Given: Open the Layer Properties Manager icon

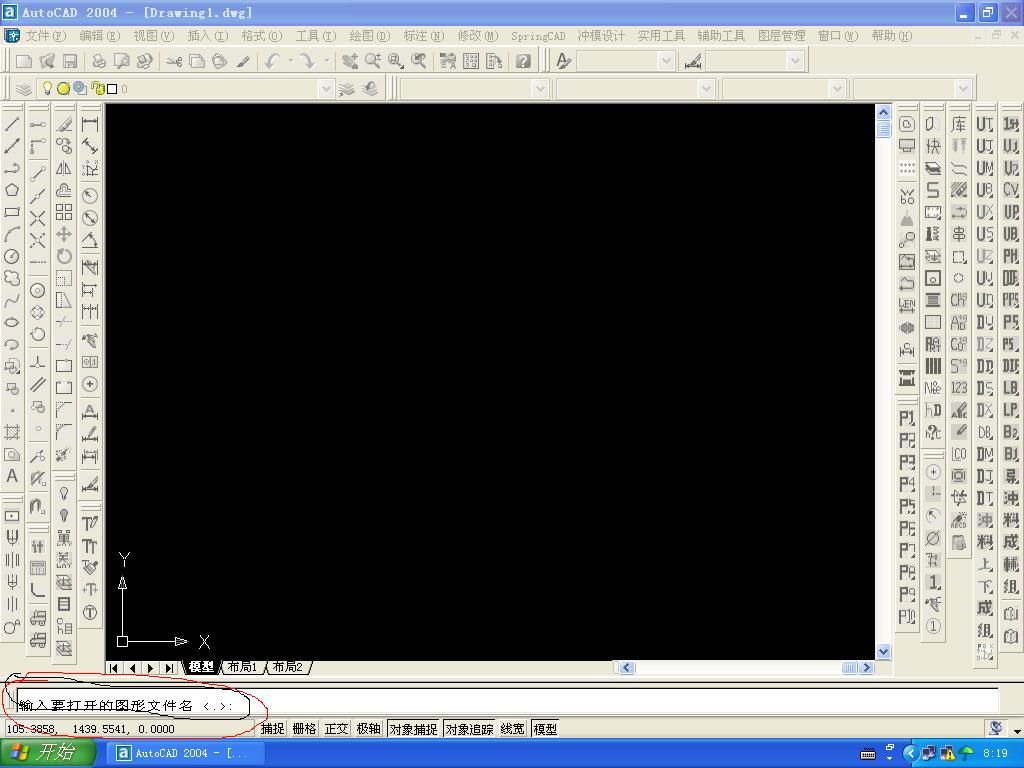Looking at the screenshot, I should [x=24, y=89].
